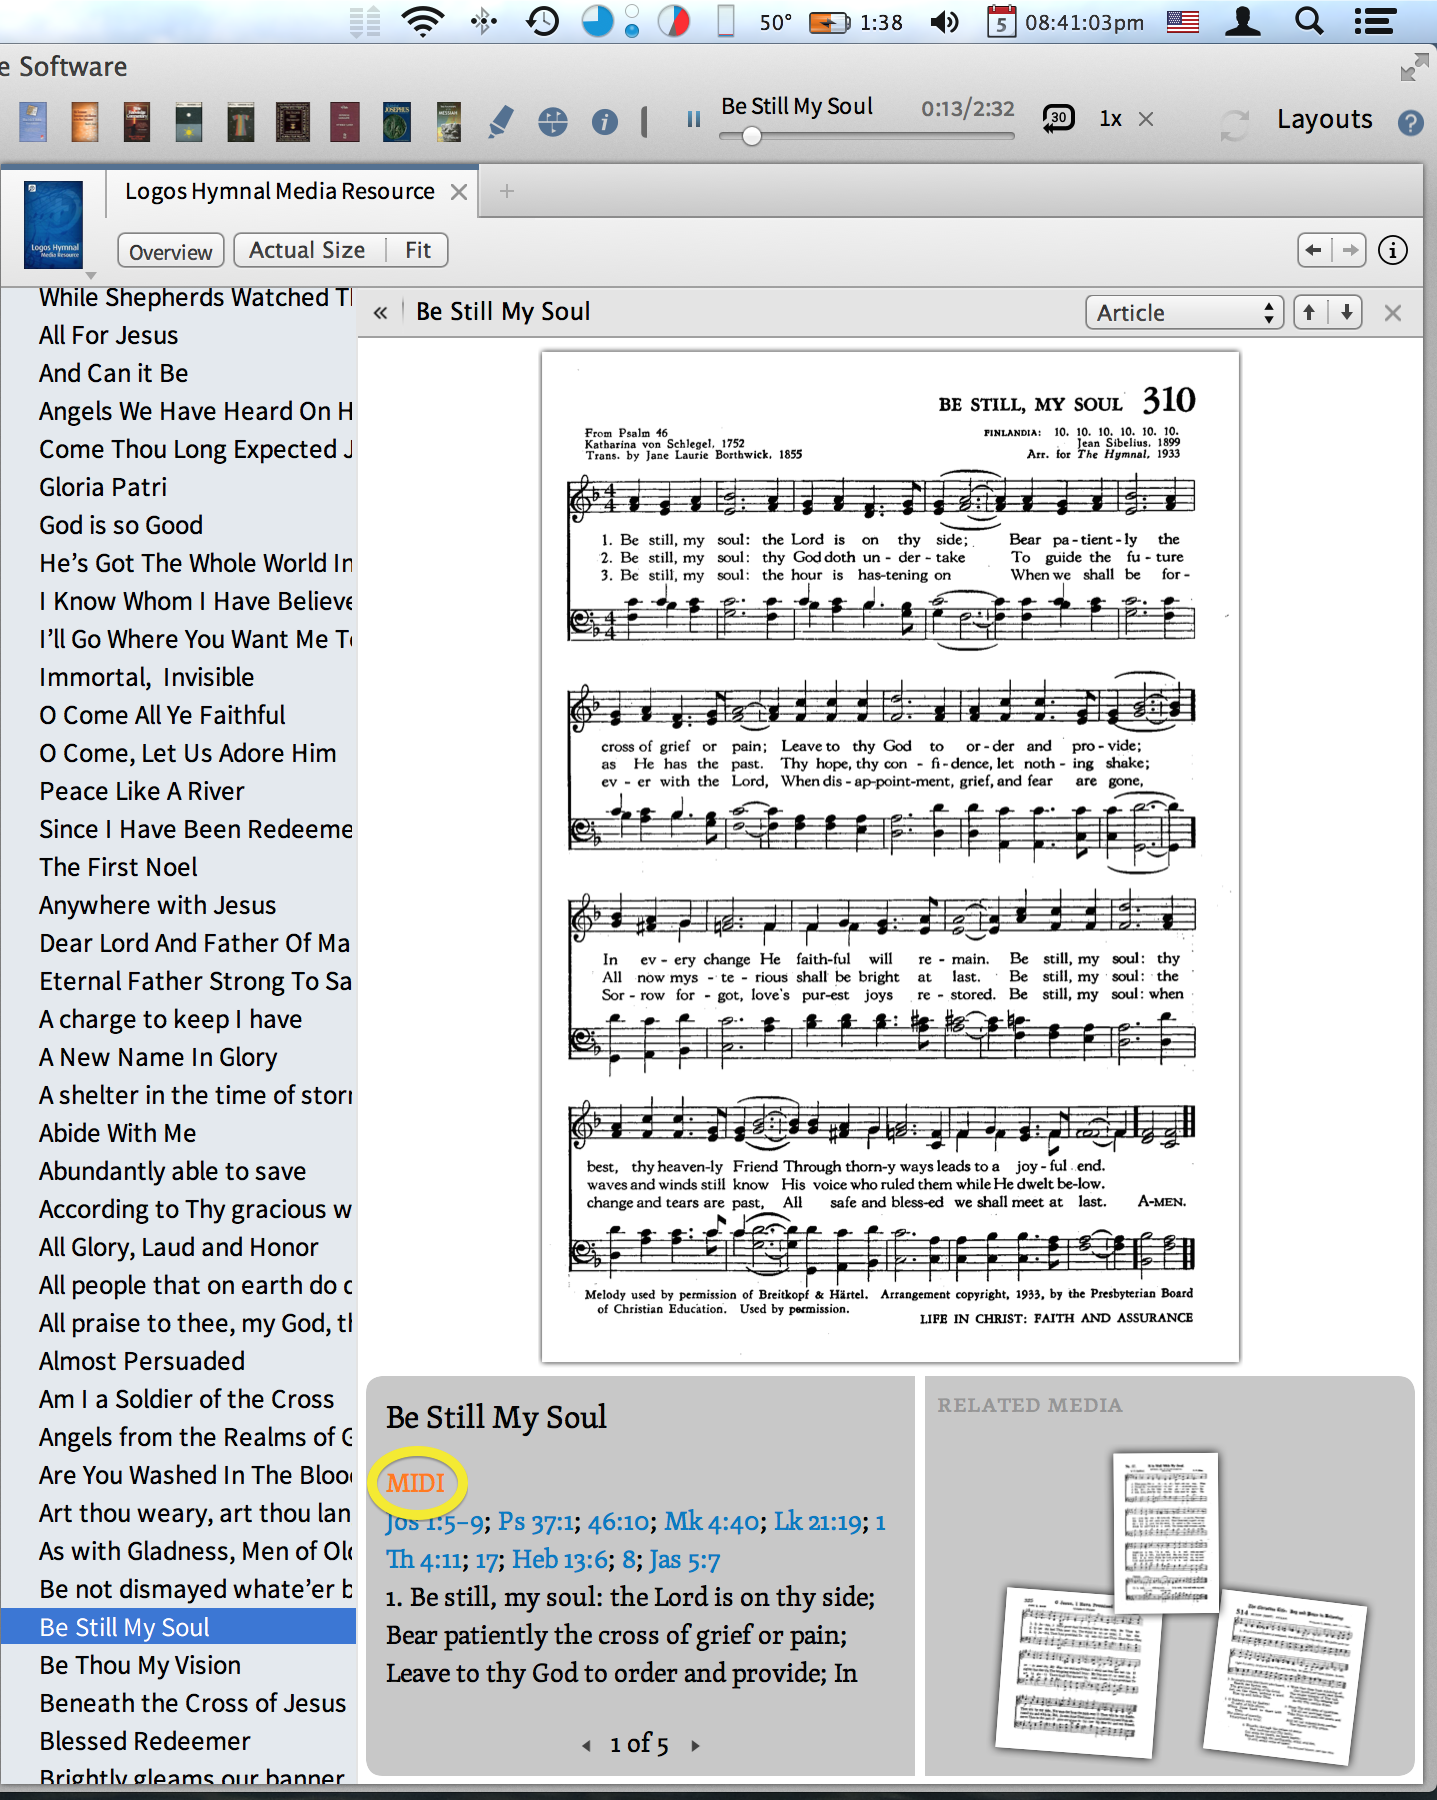1437x1800 pixels.
Task: Switch to Overview view
Action: point(170,251)
